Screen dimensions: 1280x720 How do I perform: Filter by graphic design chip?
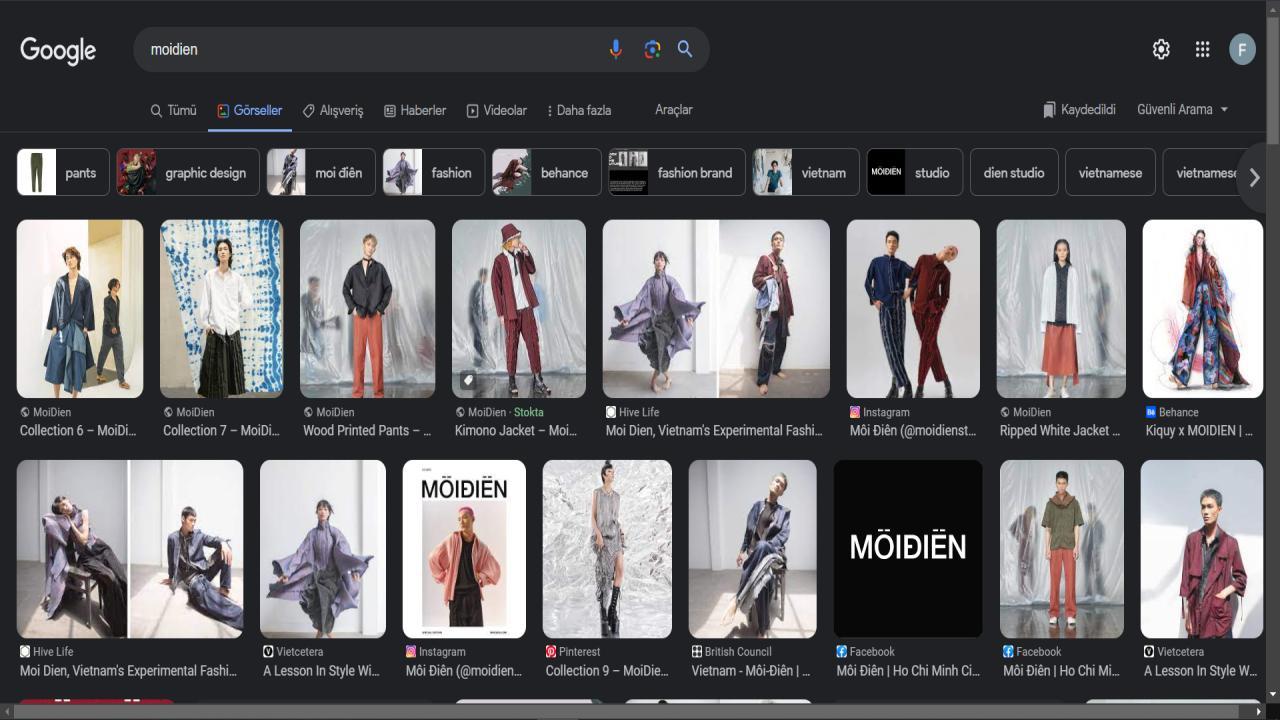pos(188,172)
